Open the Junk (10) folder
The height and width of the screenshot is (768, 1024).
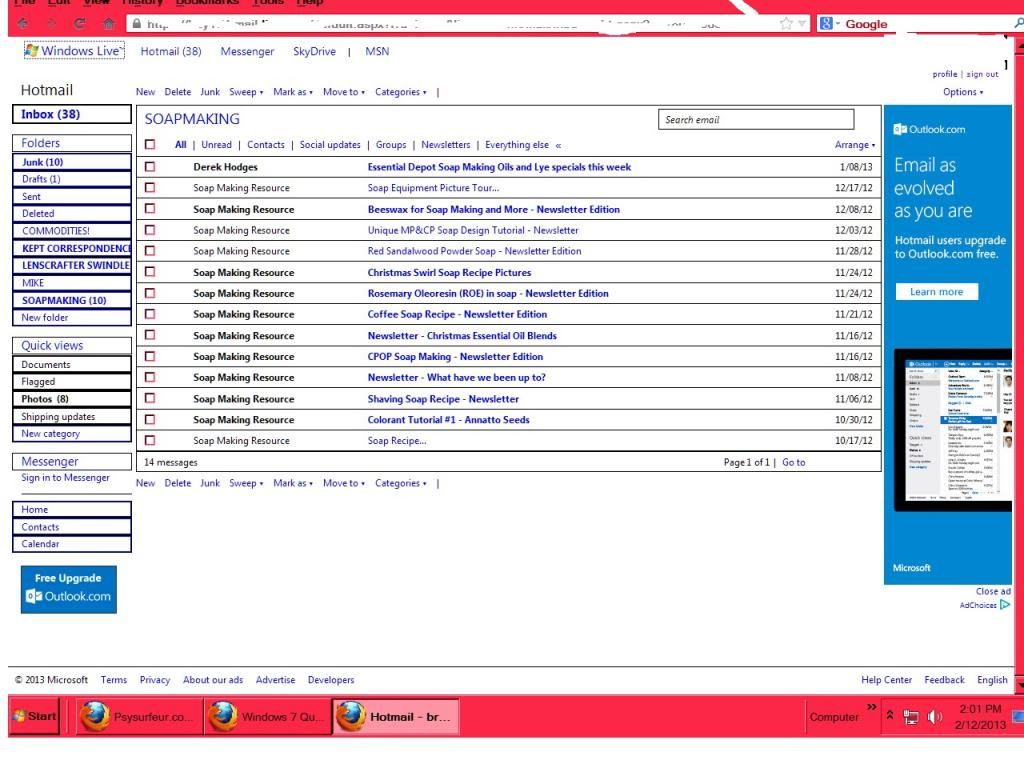(x=72, y=162)
